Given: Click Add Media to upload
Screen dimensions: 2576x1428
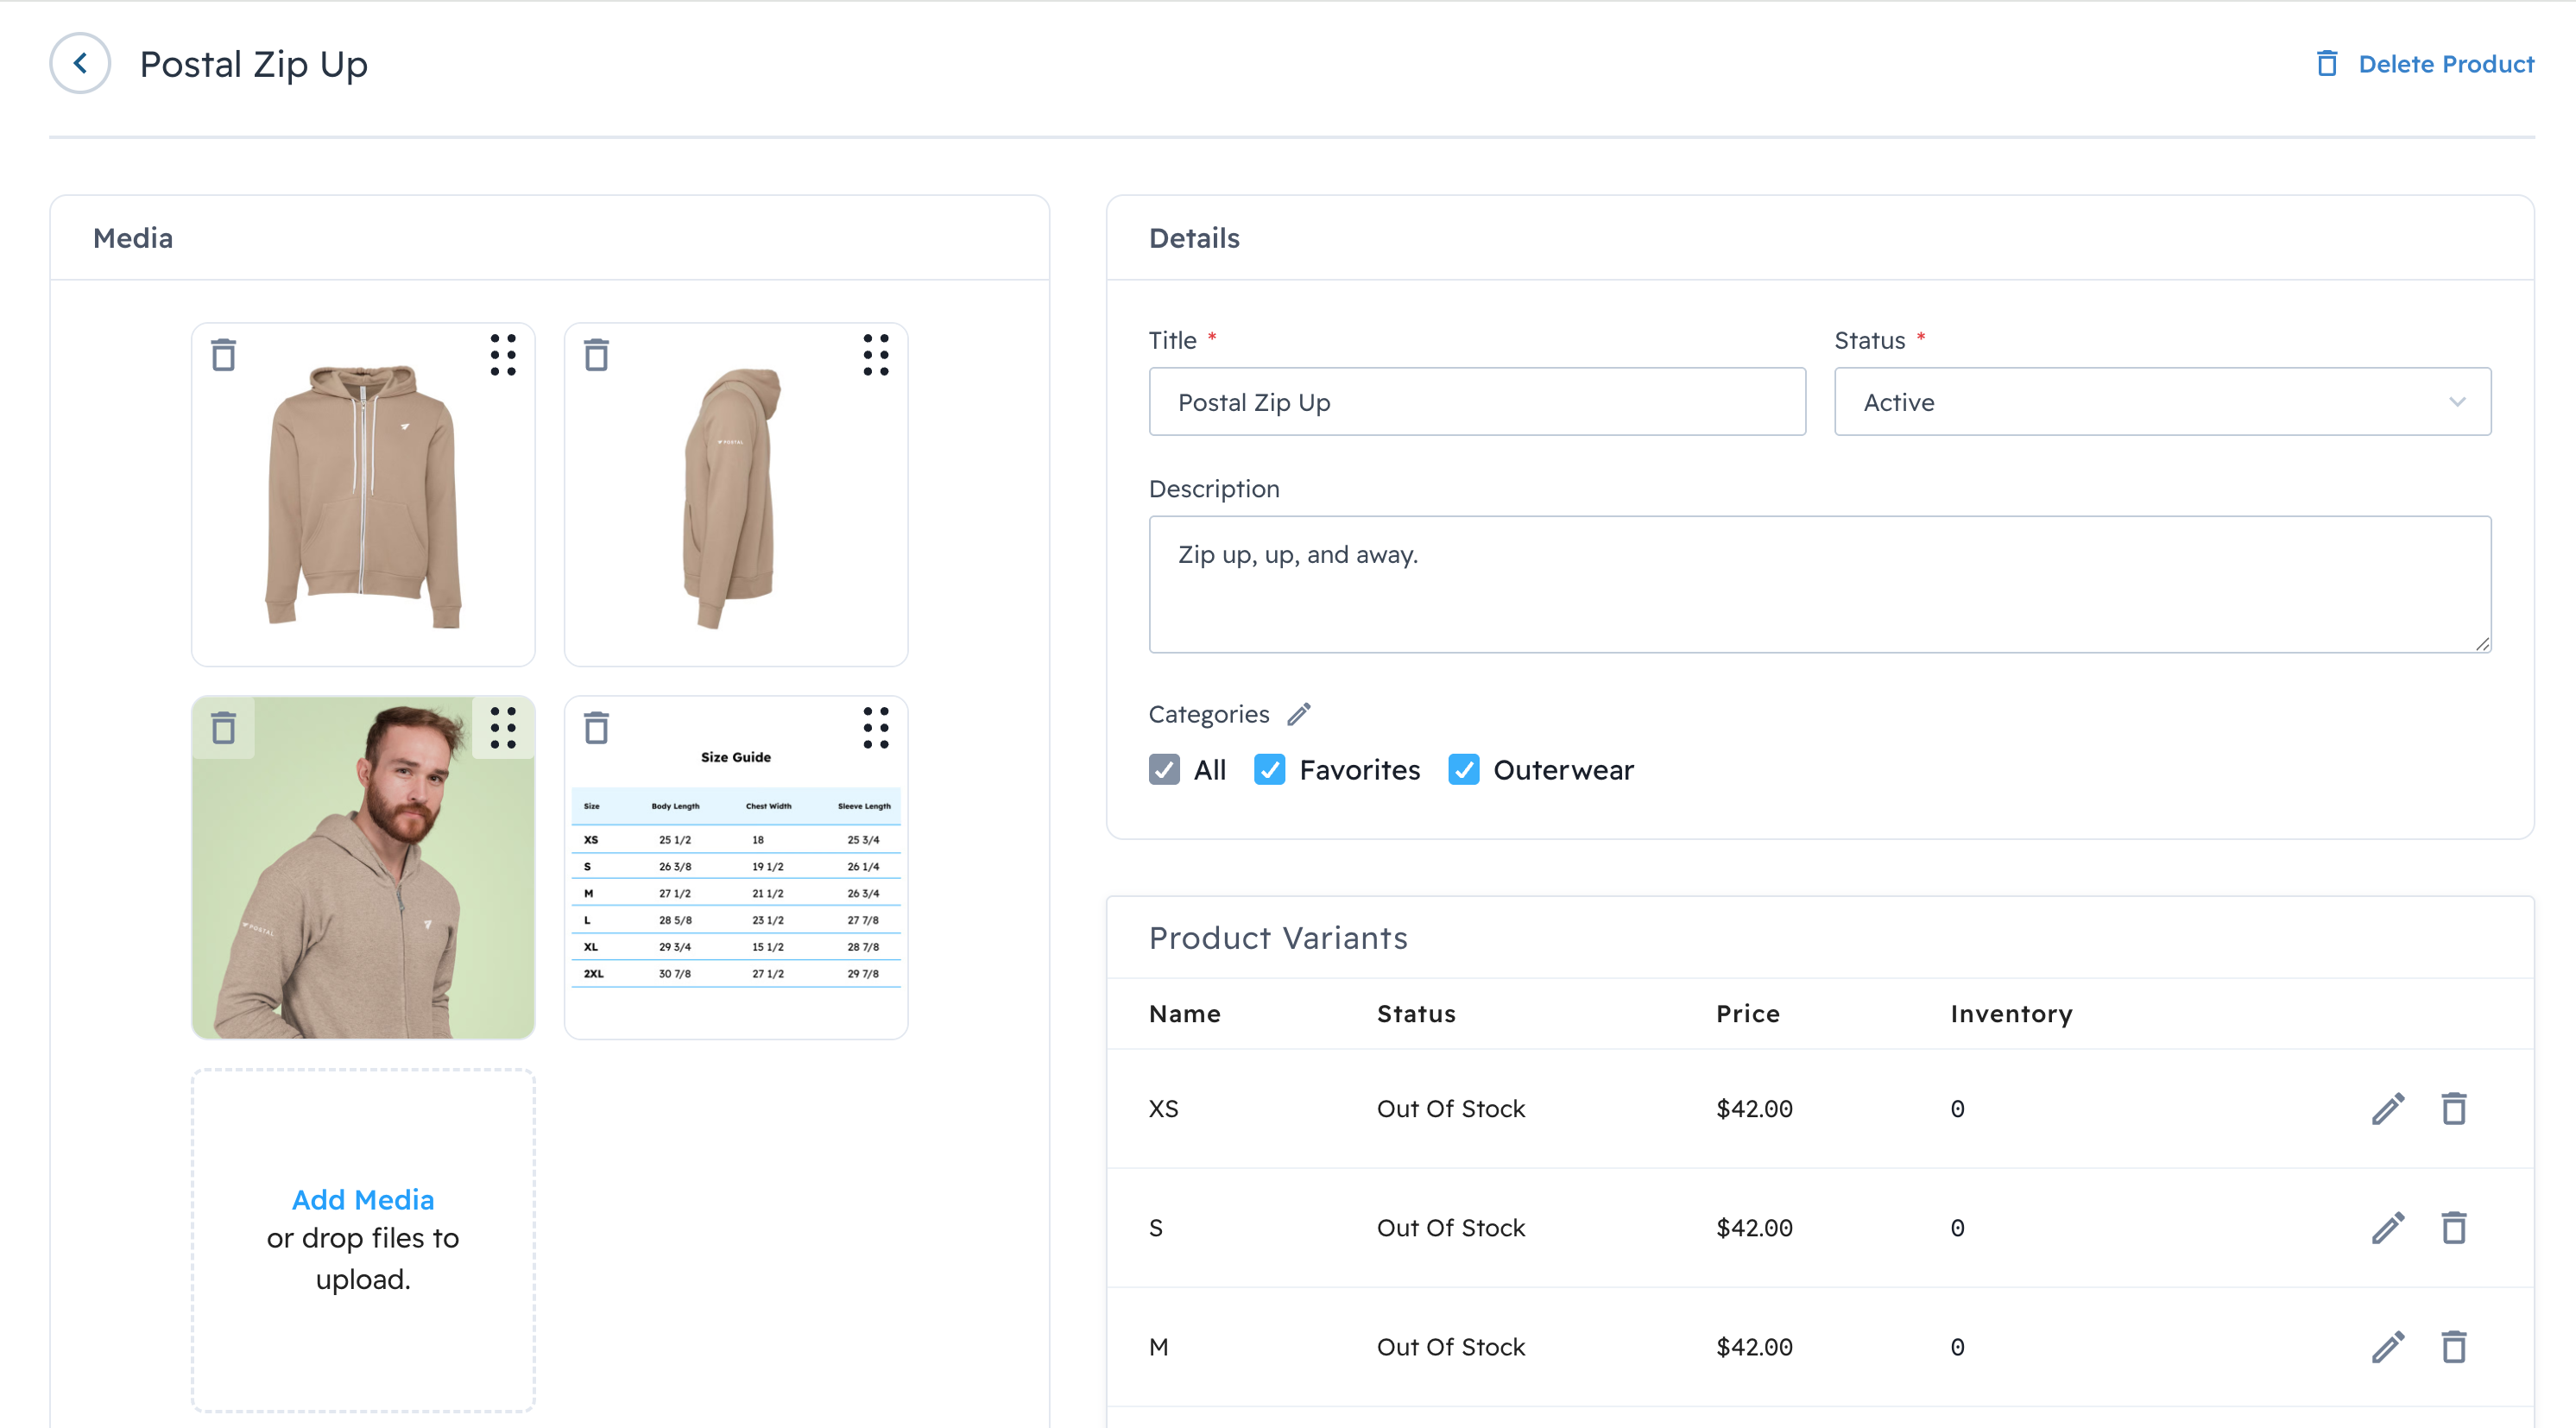Looking at the screenshot, I should pos(362,1199).
